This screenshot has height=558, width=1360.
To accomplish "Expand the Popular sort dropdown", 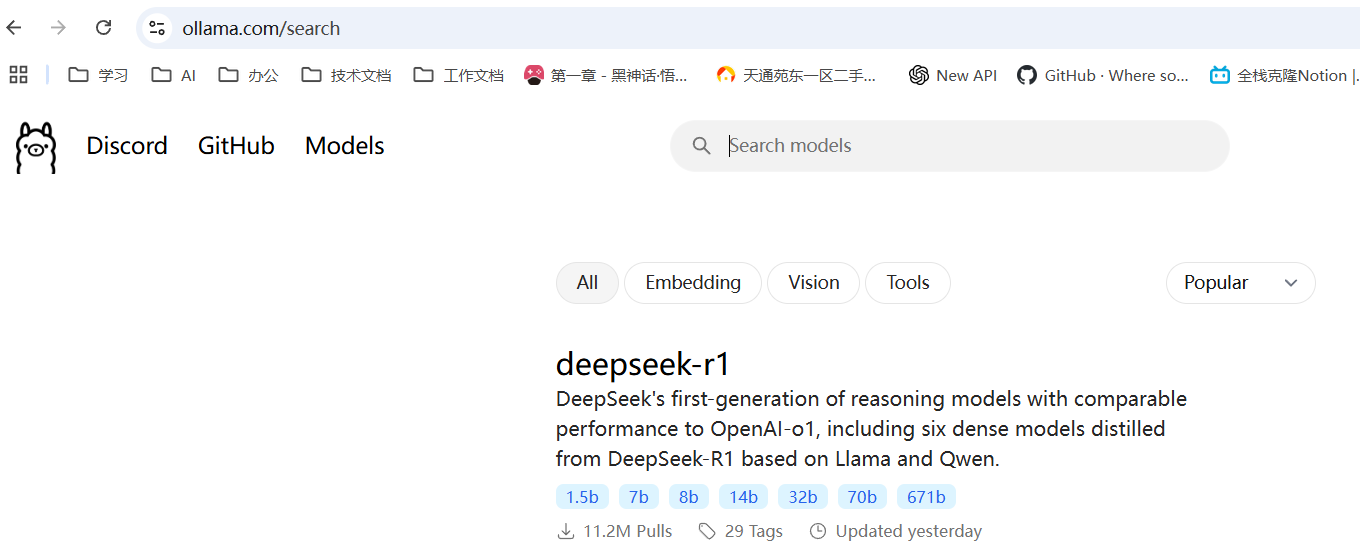I will (x=1241, y=283).
